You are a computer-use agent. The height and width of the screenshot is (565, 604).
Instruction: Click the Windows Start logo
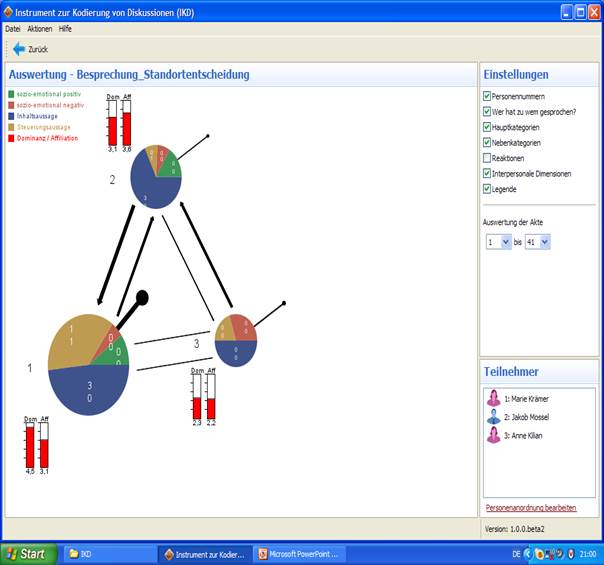point(12,554)
